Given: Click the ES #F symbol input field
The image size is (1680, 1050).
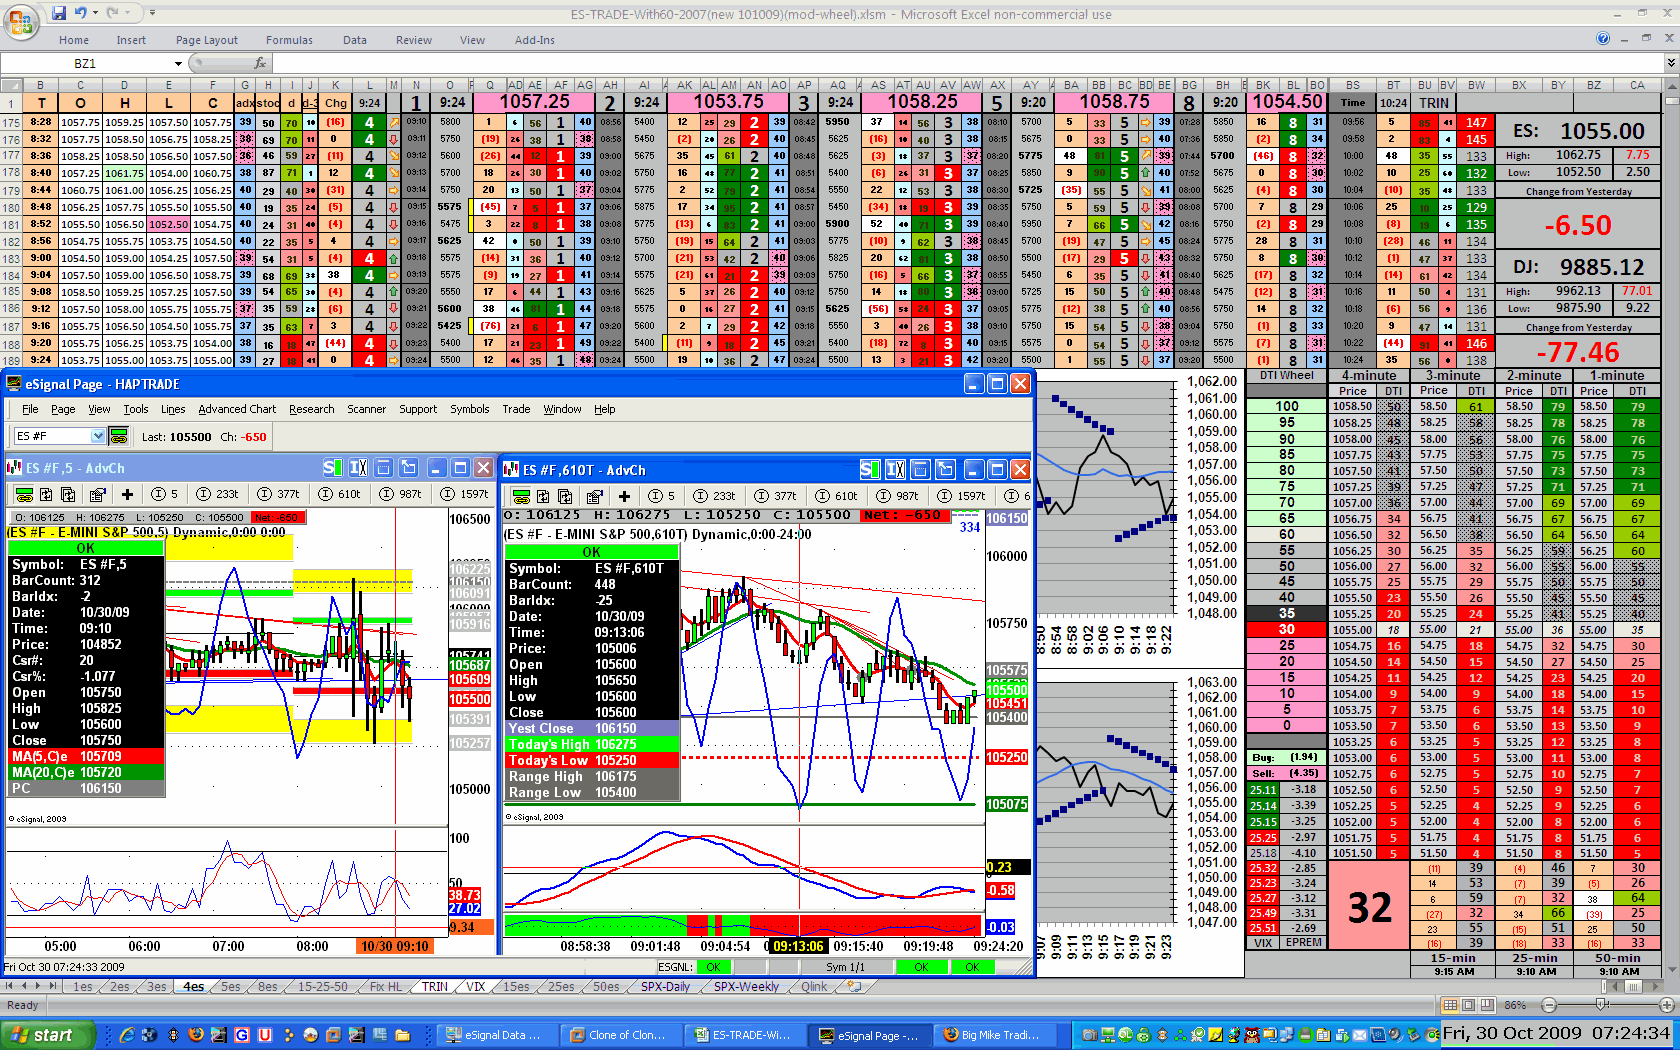Looking at the screenshot, I should click(x=52, y=436).
